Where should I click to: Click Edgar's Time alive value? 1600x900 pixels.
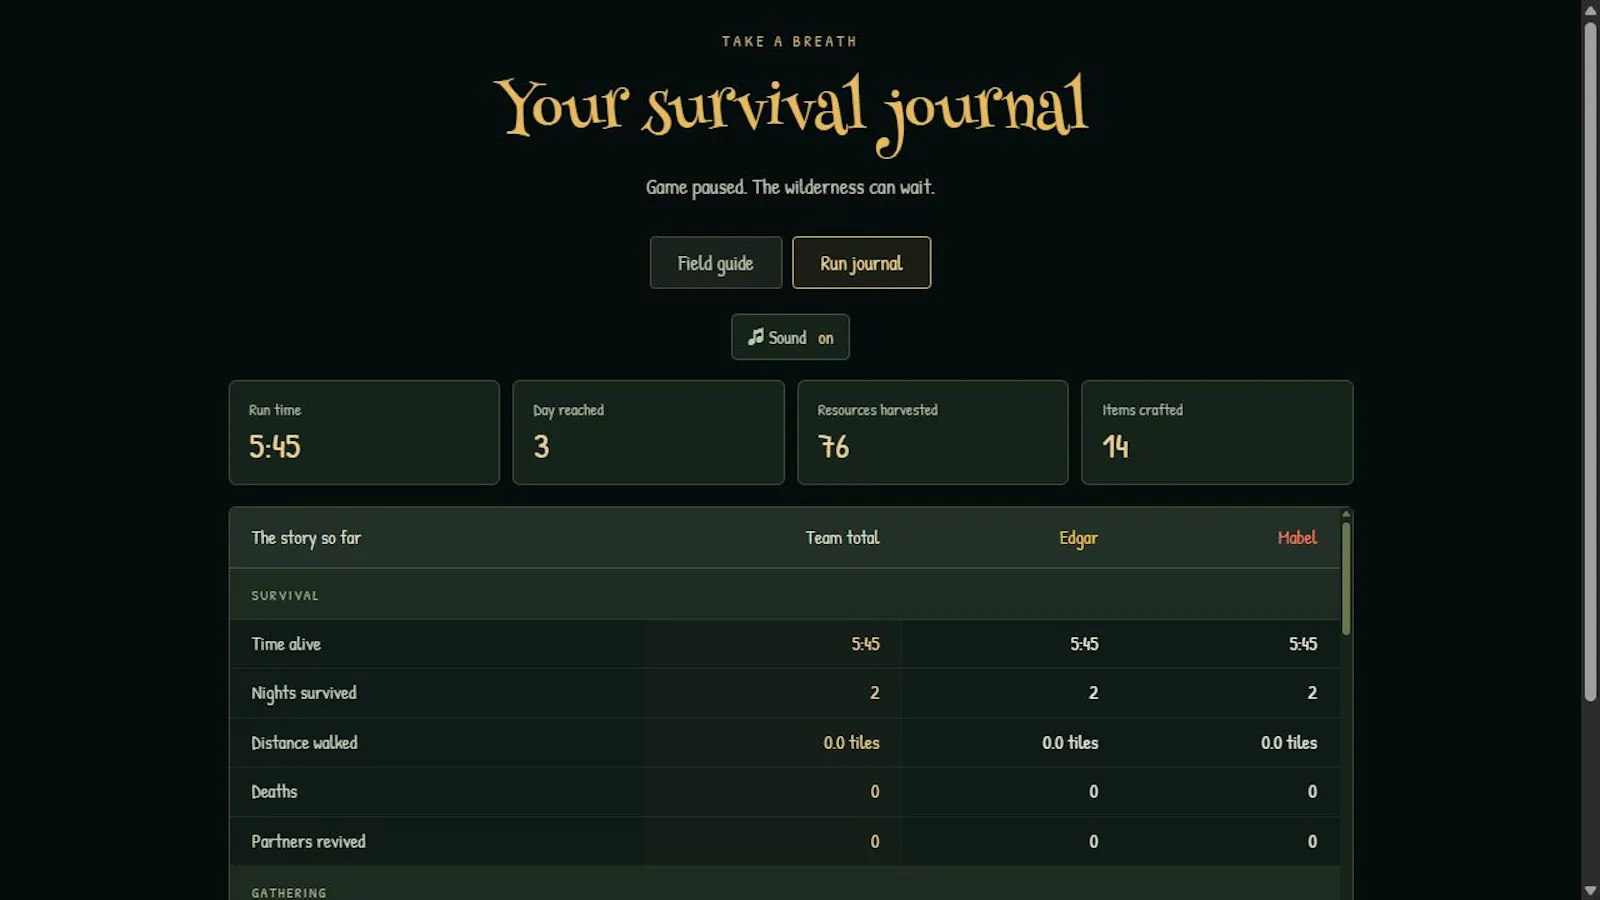1084,644
